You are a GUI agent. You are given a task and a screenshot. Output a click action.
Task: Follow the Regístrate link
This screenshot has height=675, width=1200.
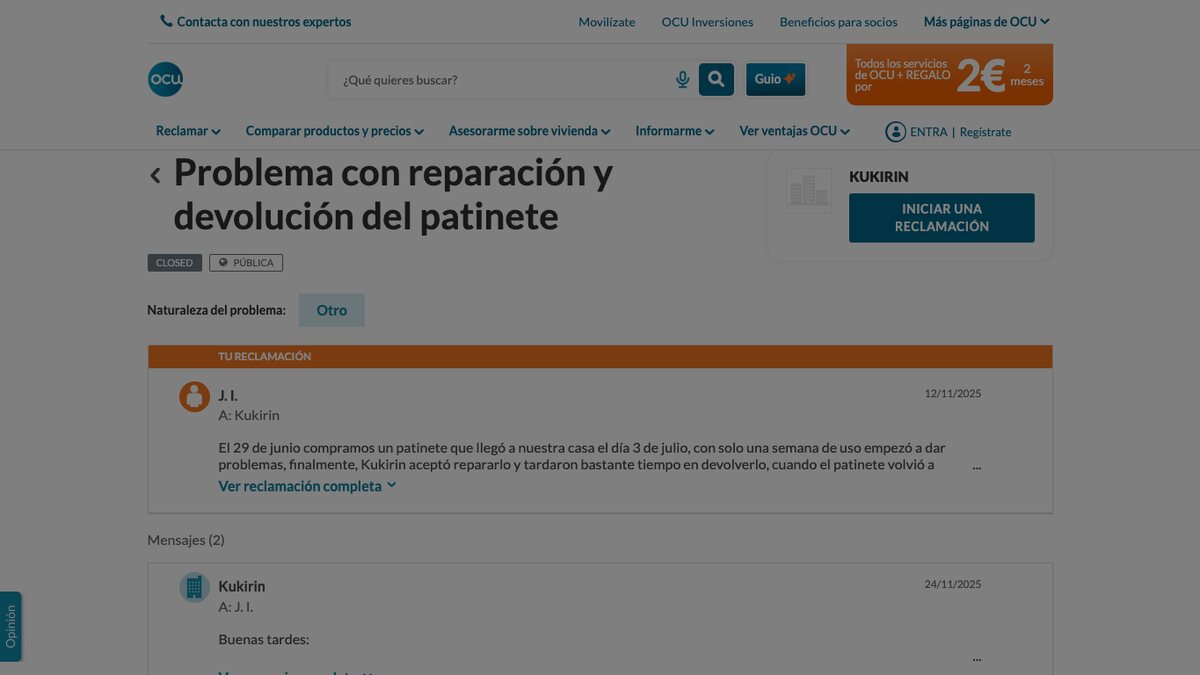coord(985,132)
